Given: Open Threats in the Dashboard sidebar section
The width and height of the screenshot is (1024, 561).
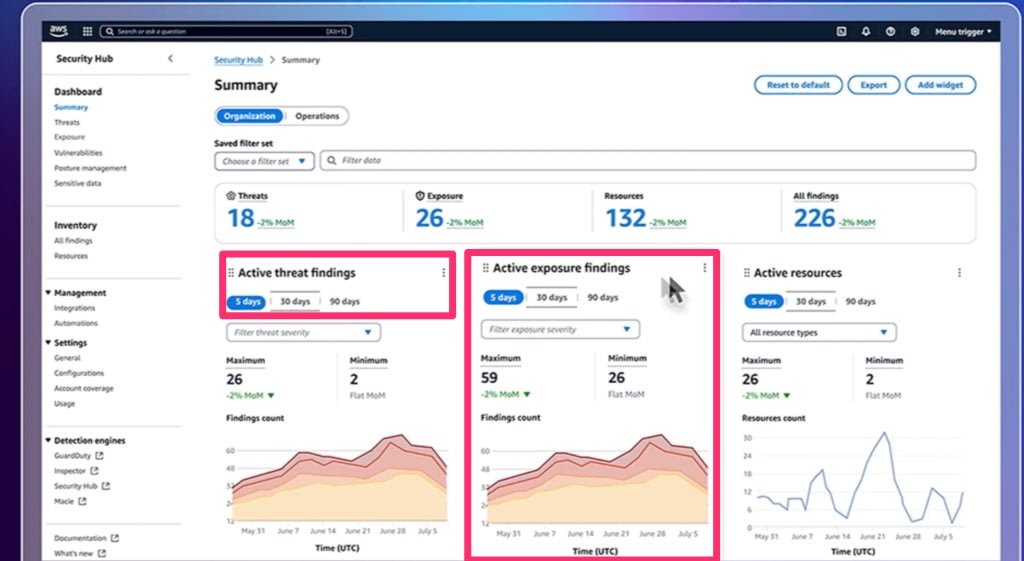Looking at the screenshot, I should [67, 122].
